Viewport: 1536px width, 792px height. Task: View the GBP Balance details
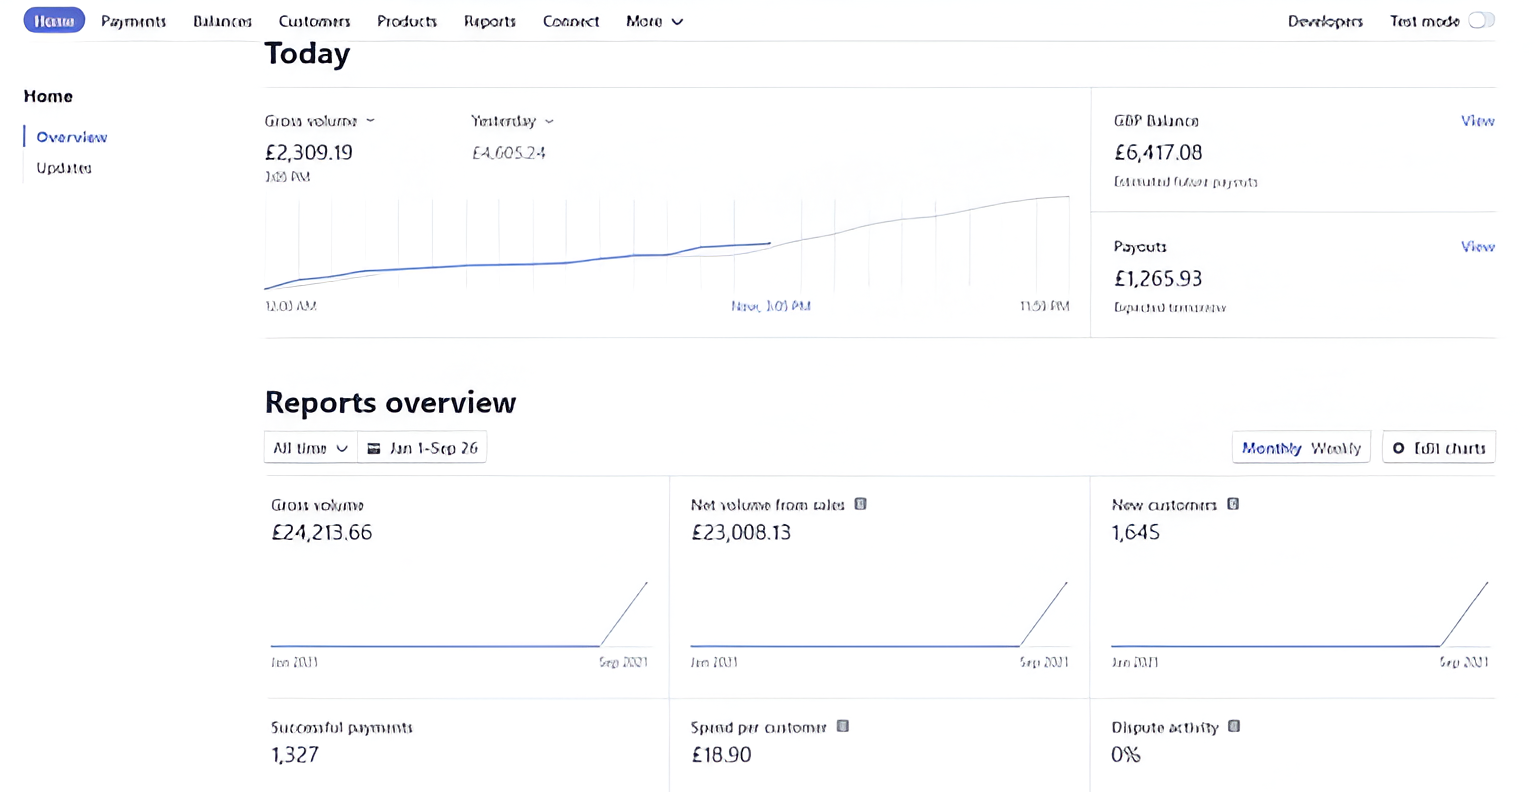[x=1477, y=121]
